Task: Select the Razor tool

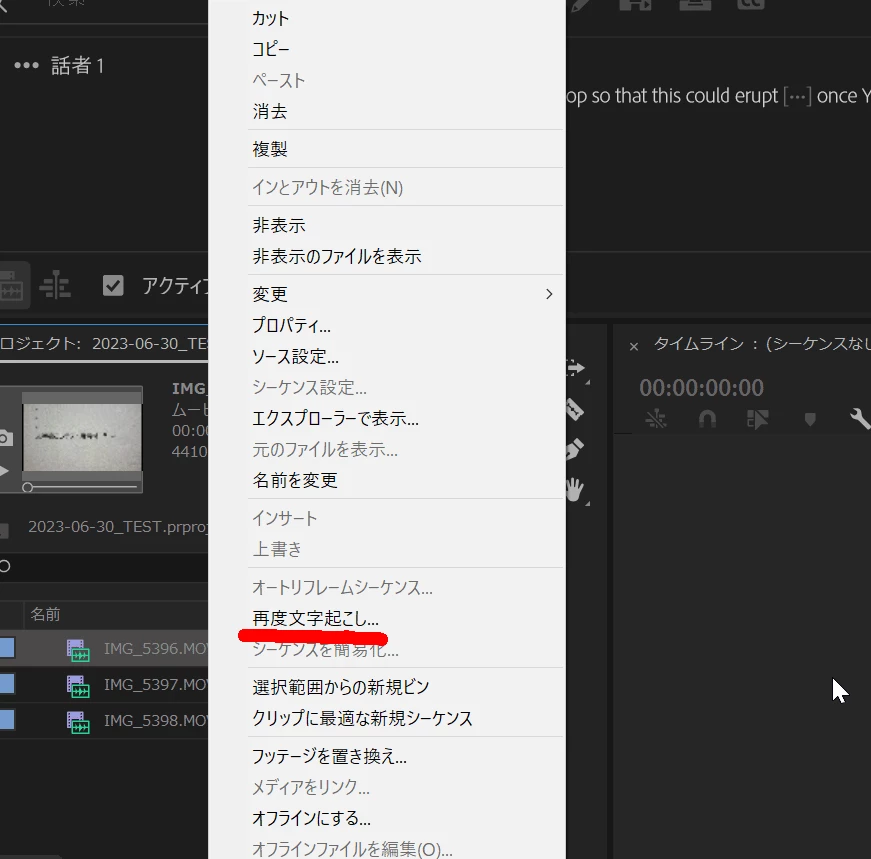Action: [574, 409]
